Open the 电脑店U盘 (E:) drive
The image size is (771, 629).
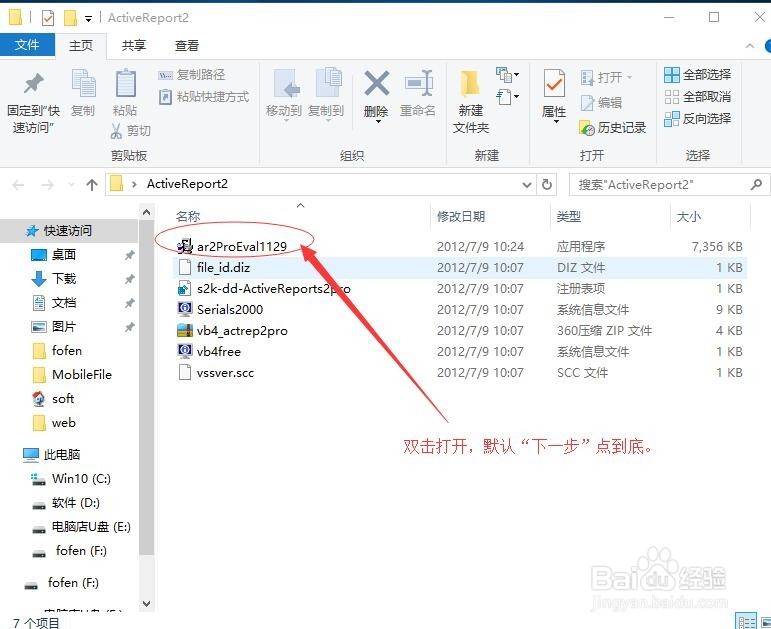pyautogui.click(x=81, y=527)
